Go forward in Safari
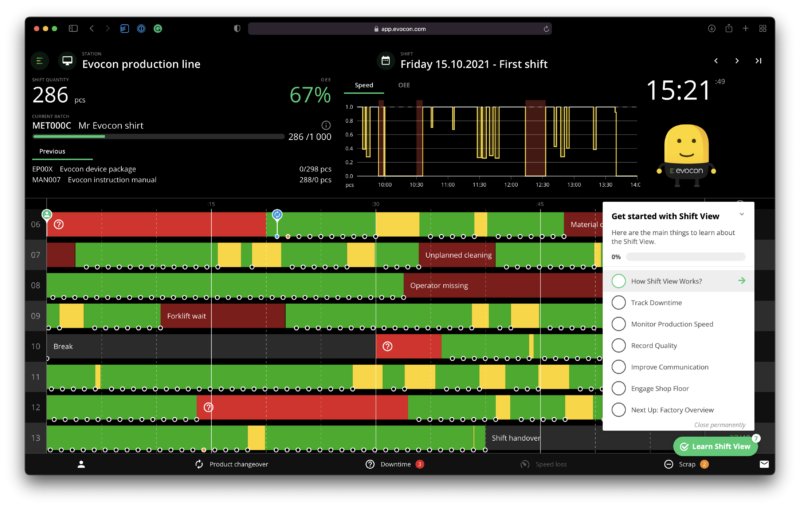 (108, 29)
